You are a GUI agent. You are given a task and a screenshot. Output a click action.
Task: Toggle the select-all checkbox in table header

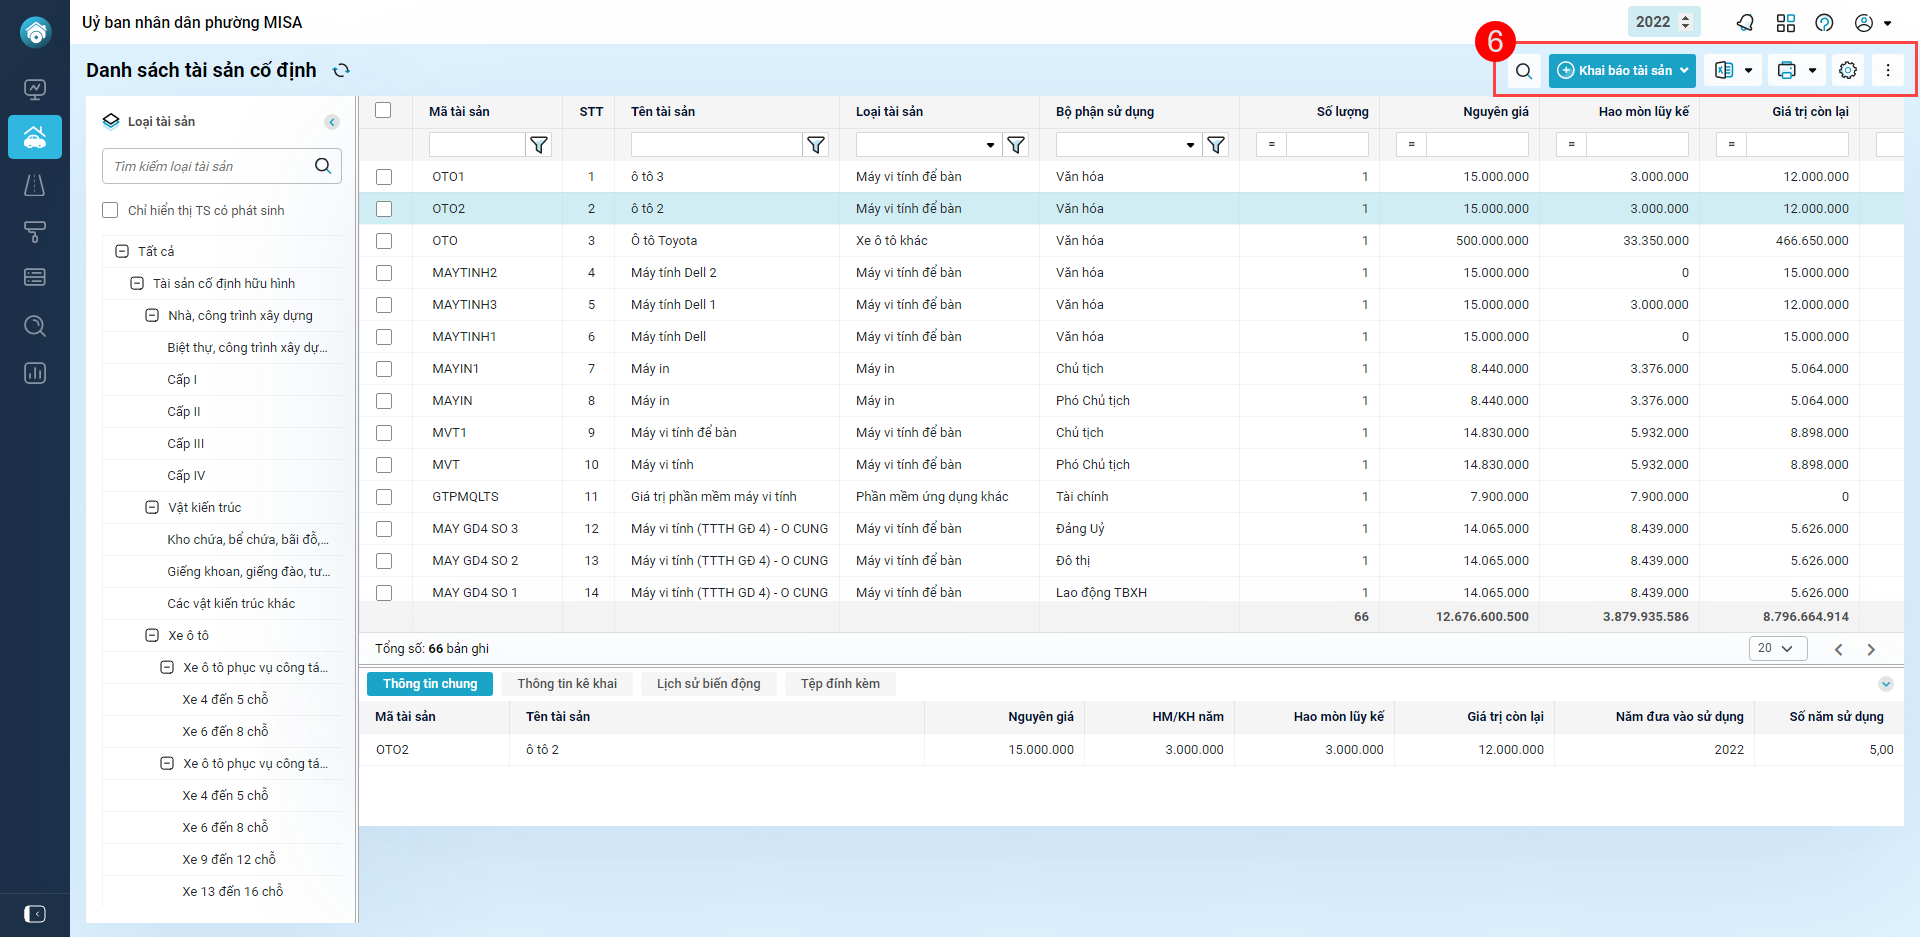(x=383, y=110)
